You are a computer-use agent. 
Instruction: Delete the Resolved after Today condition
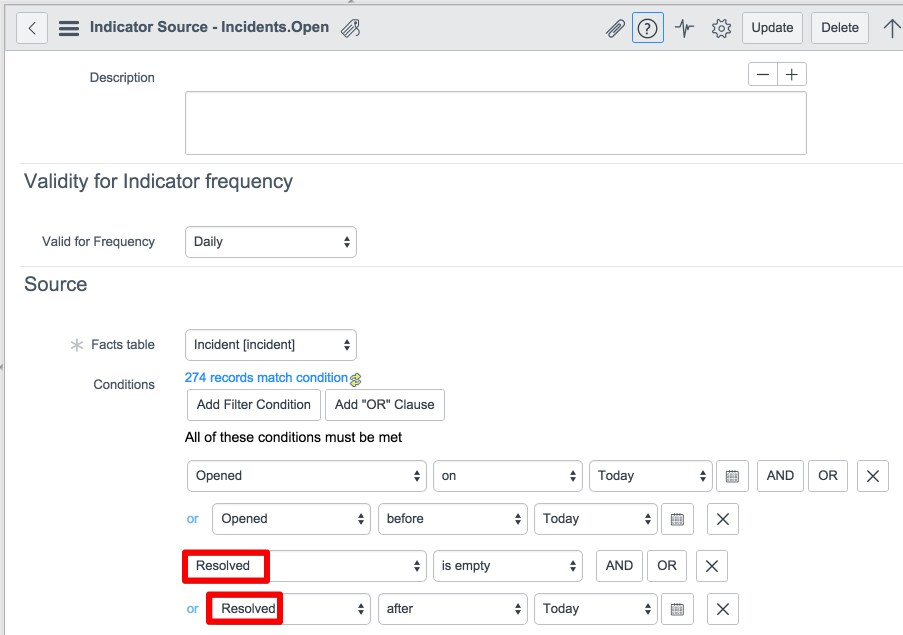pos(723,609)
